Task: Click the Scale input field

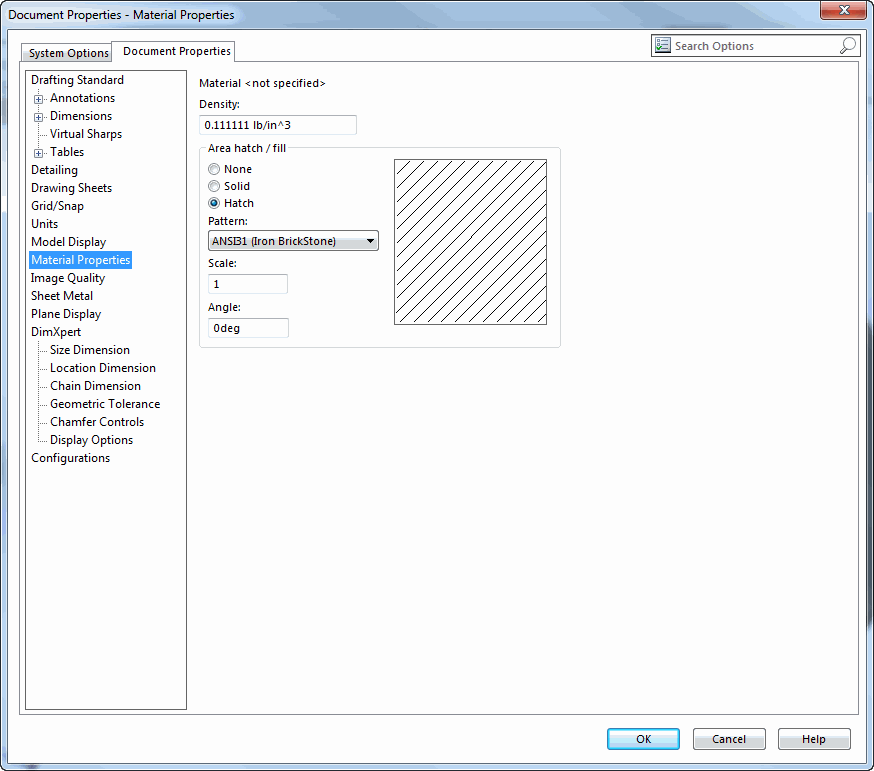Action: tap(248, 284)
